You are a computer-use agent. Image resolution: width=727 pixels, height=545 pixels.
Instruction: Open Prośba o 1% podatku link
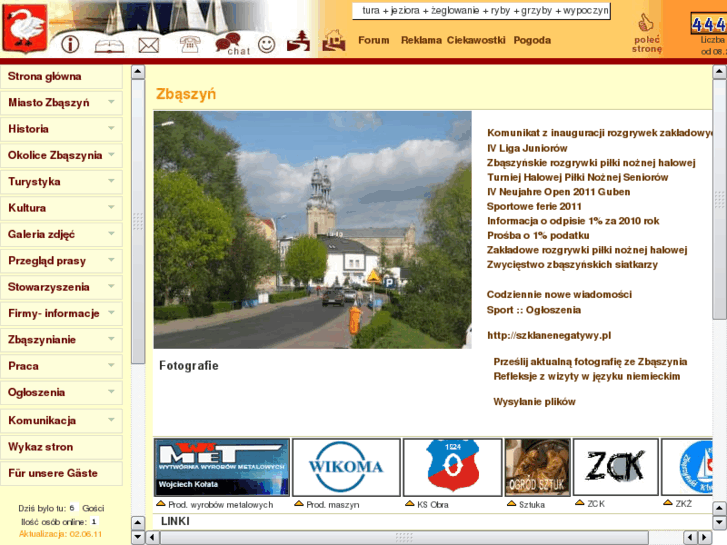point(538,236)
